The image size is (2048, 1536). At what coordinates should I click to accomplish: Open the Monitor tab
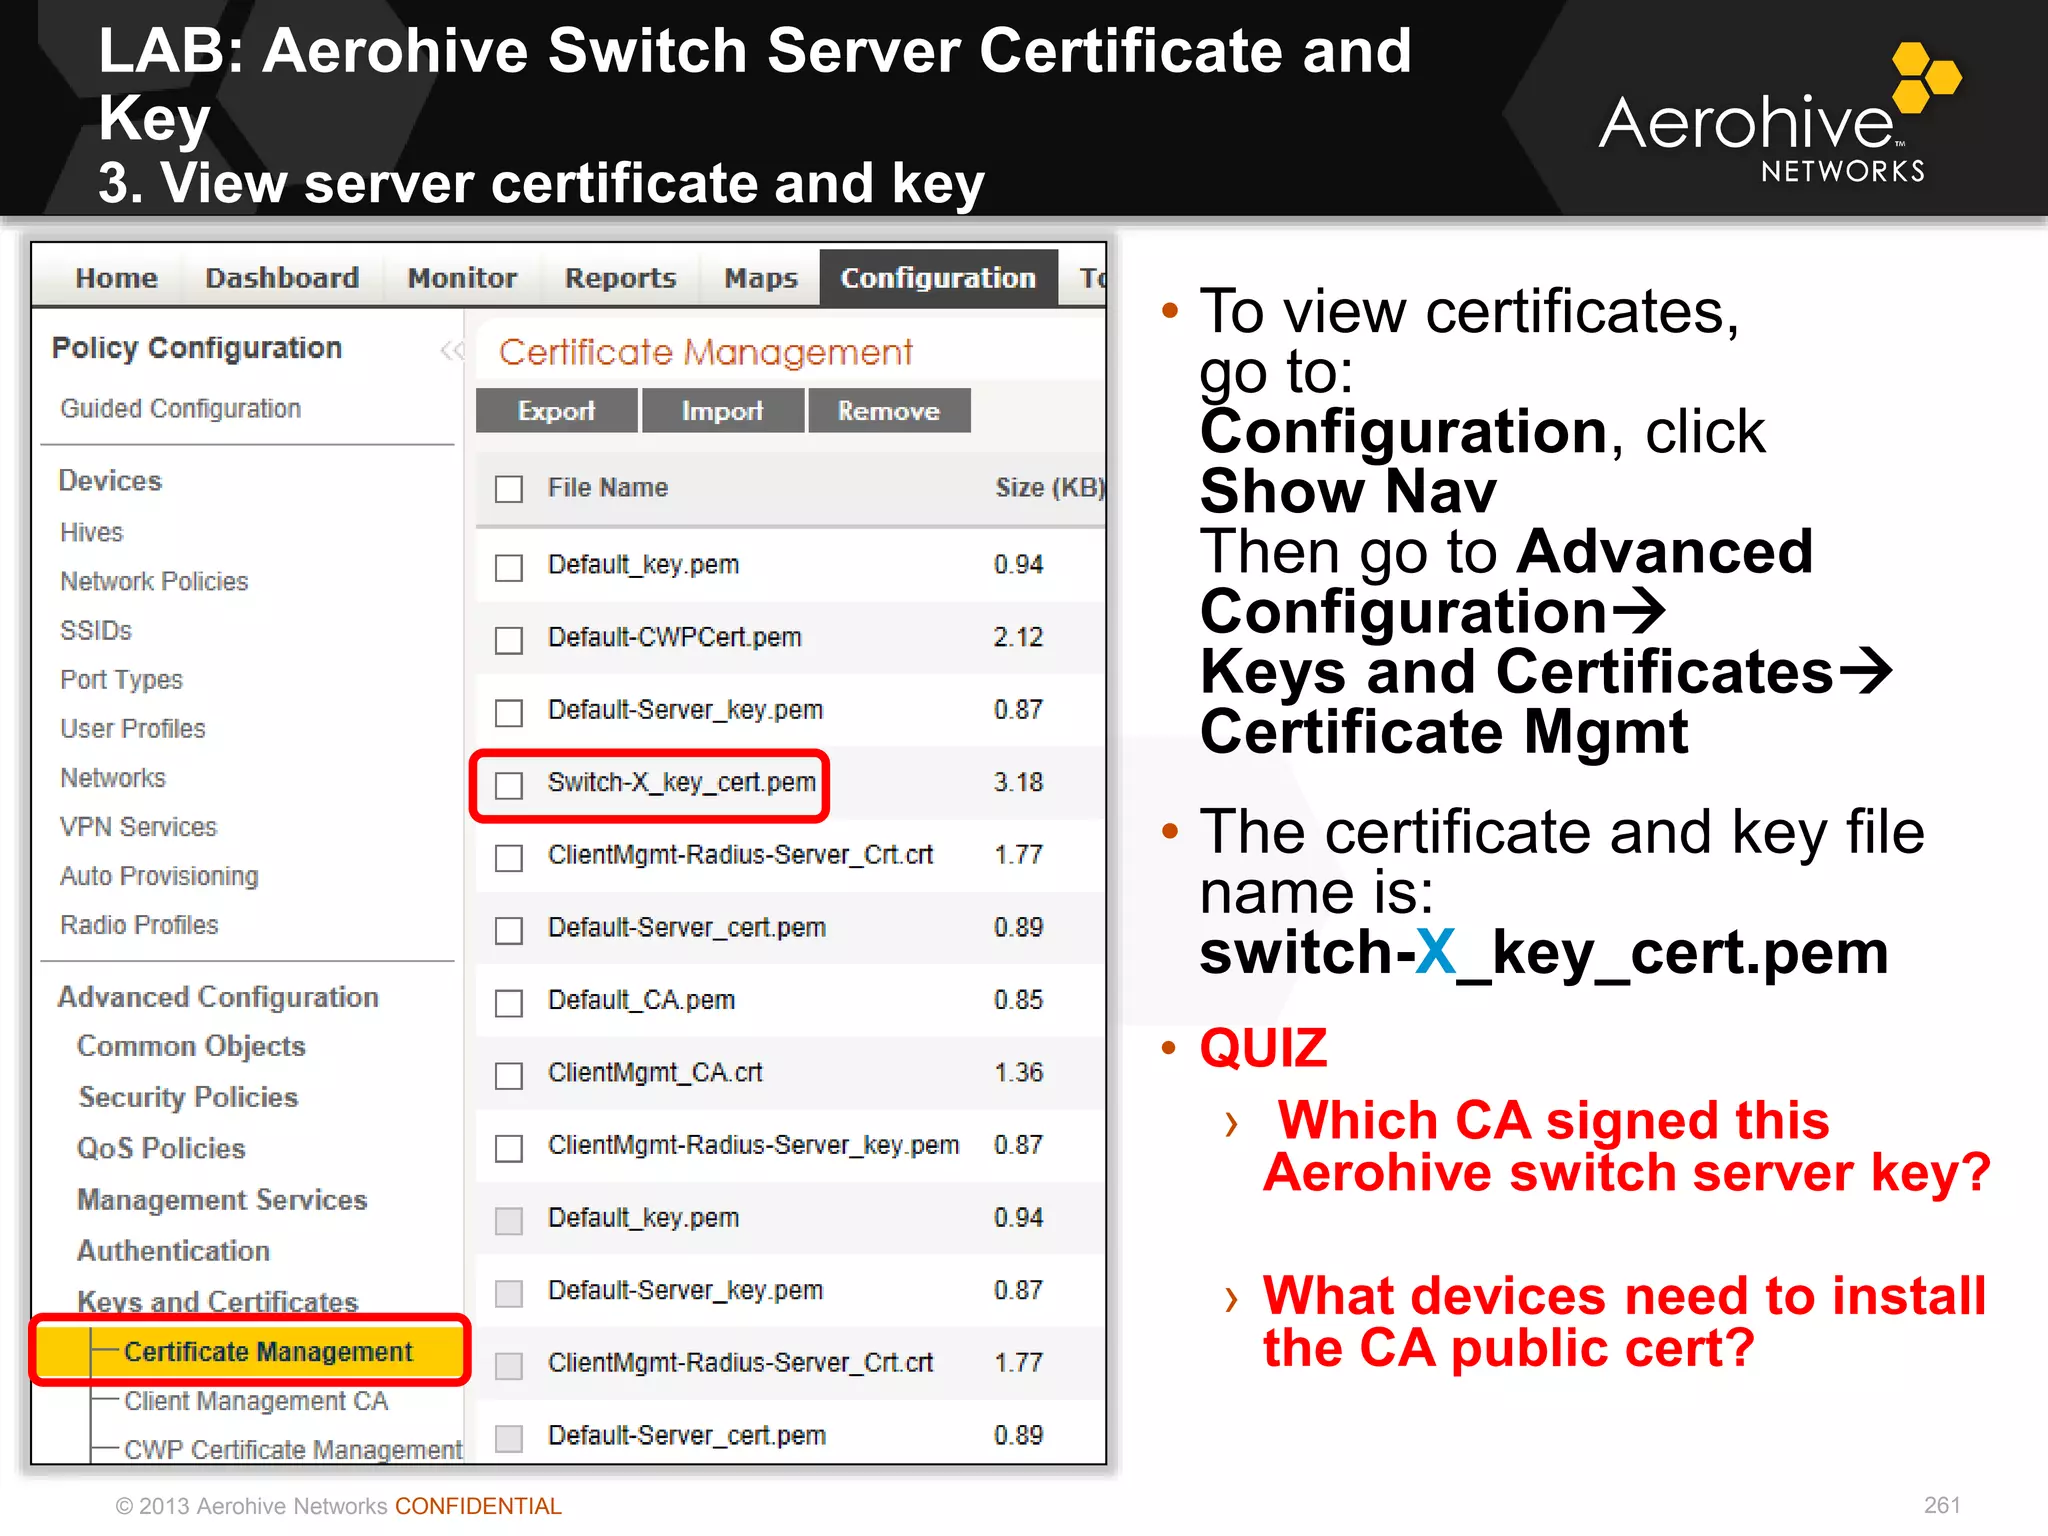[462, 278]
